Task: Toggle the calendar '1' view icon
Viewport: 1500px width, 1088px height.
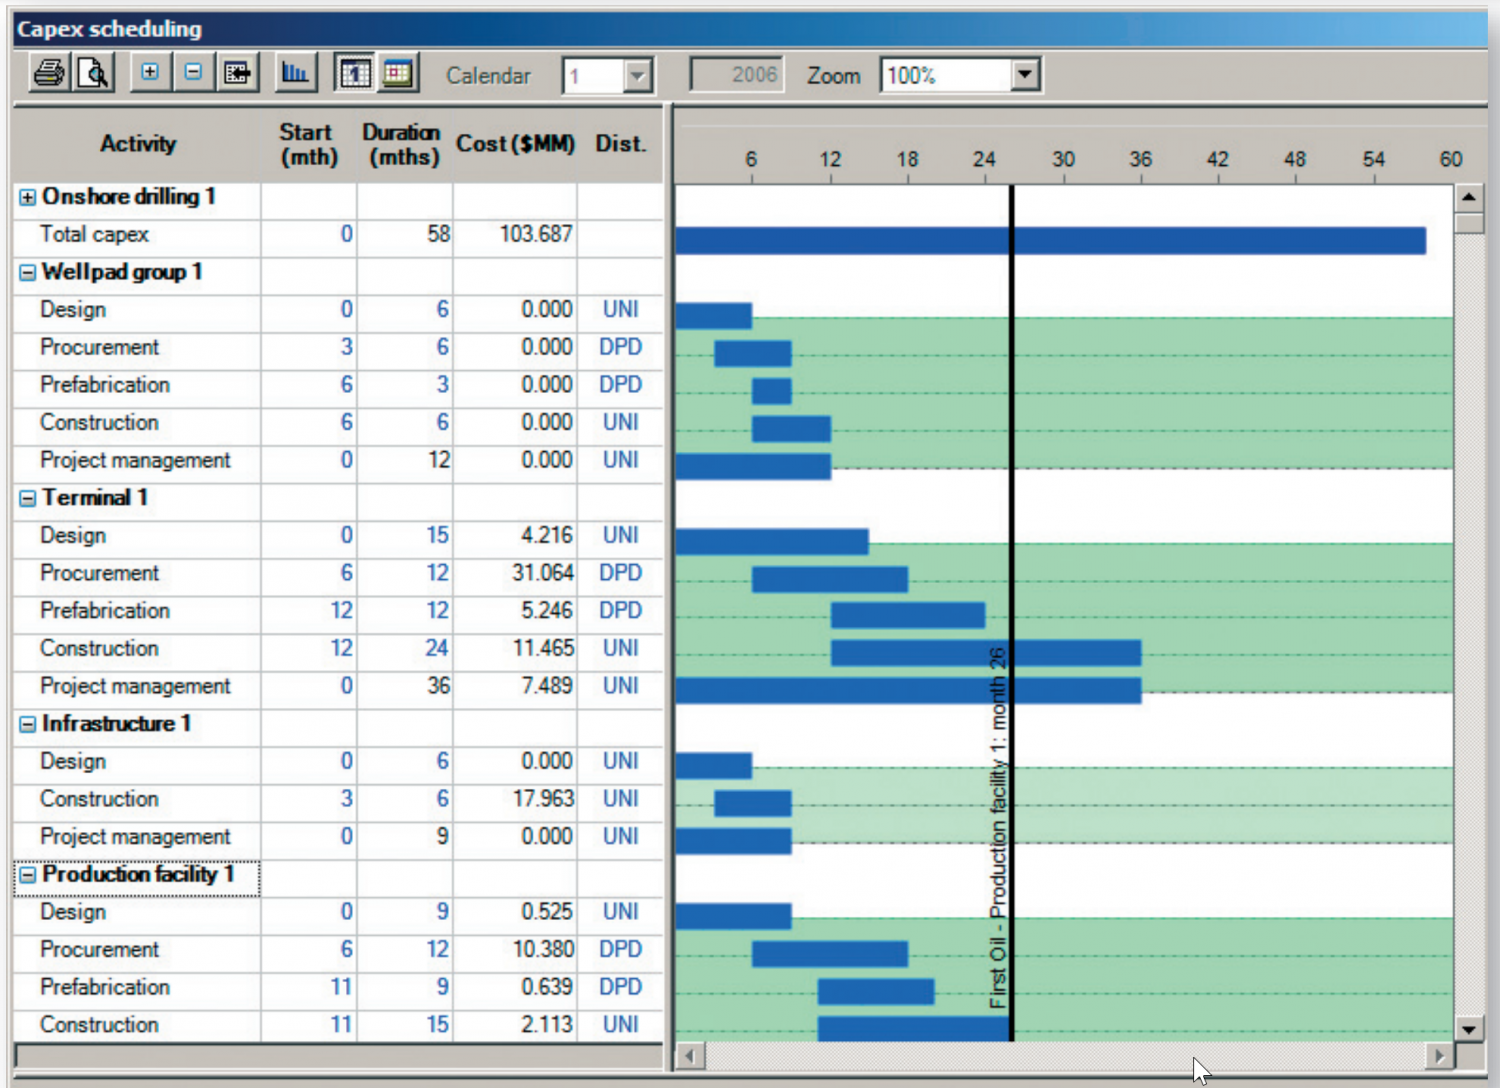Action: [x=355, y=74]
